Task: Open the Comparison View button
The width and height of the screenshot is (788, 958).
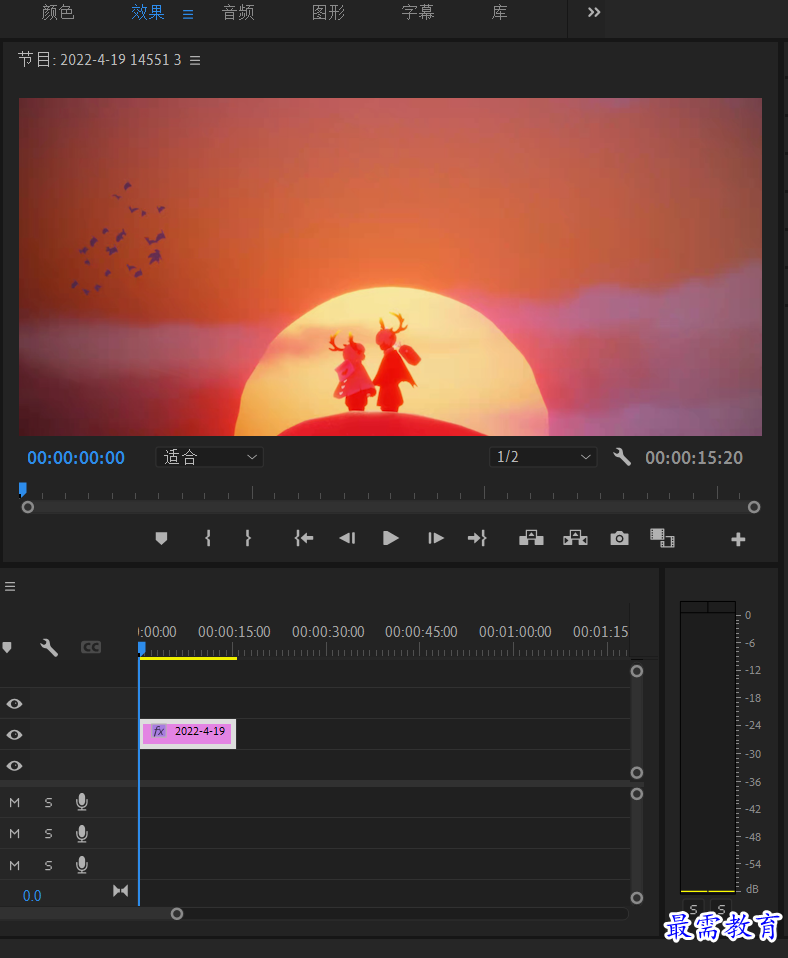Action: (662, 538)
